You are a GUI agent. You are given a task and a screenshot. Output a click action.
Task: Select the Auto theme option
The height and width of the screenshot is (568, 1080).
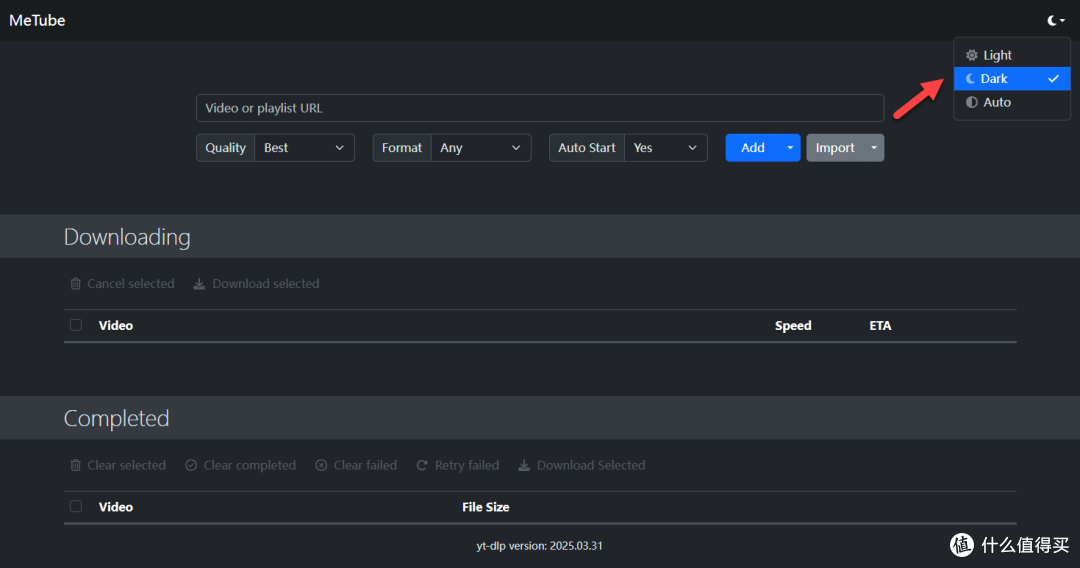click(x=1012, y=102)
